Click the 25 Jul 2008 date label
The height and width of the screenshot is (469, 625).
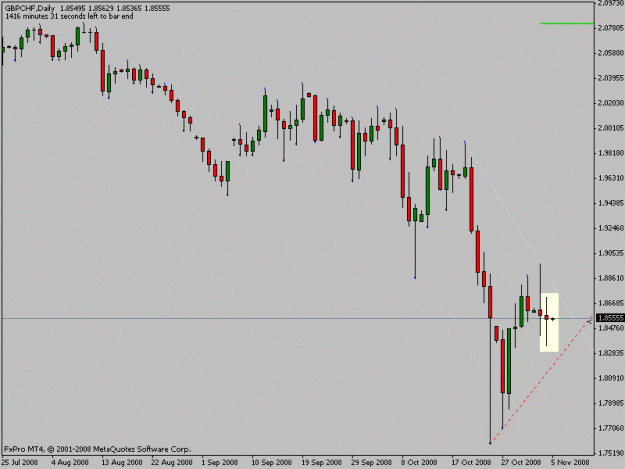point(20,463)
